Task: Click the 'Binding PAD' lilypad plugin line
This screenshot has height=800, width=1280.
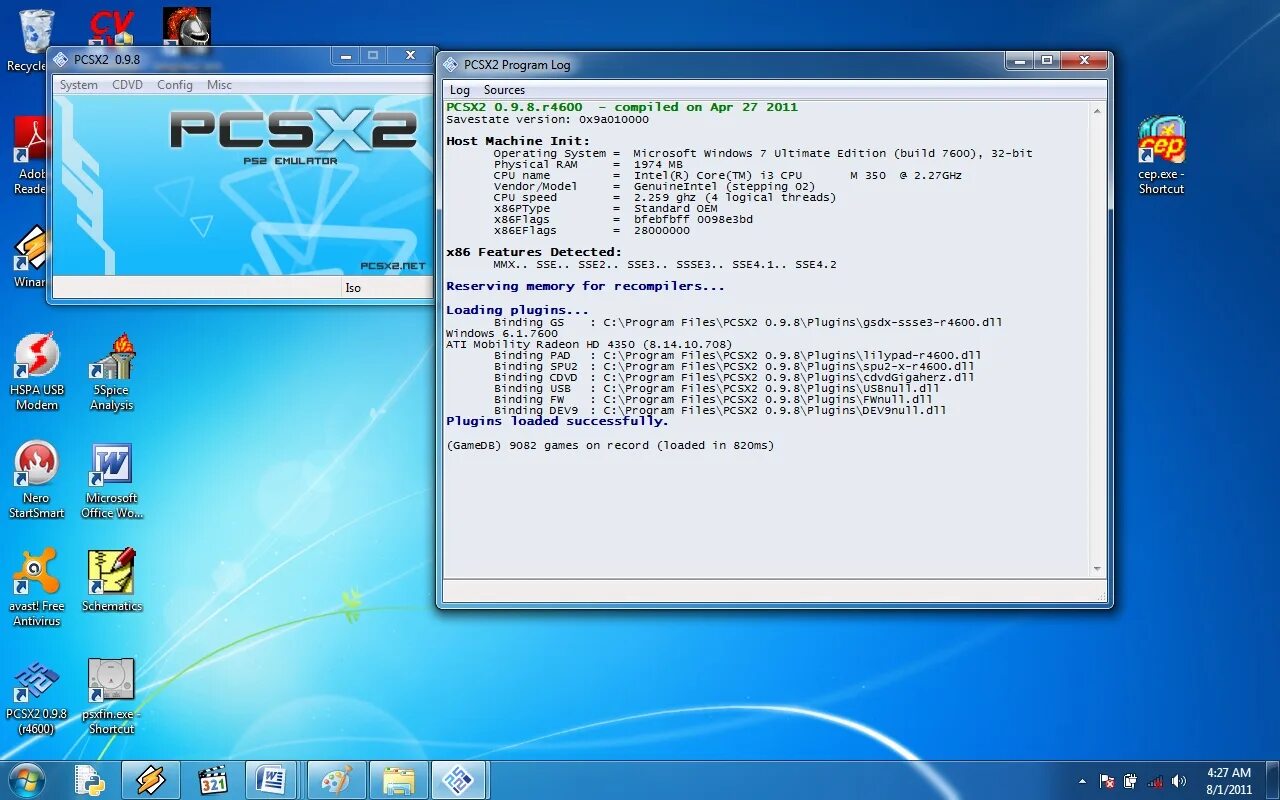Action: (x=738, y=355)
